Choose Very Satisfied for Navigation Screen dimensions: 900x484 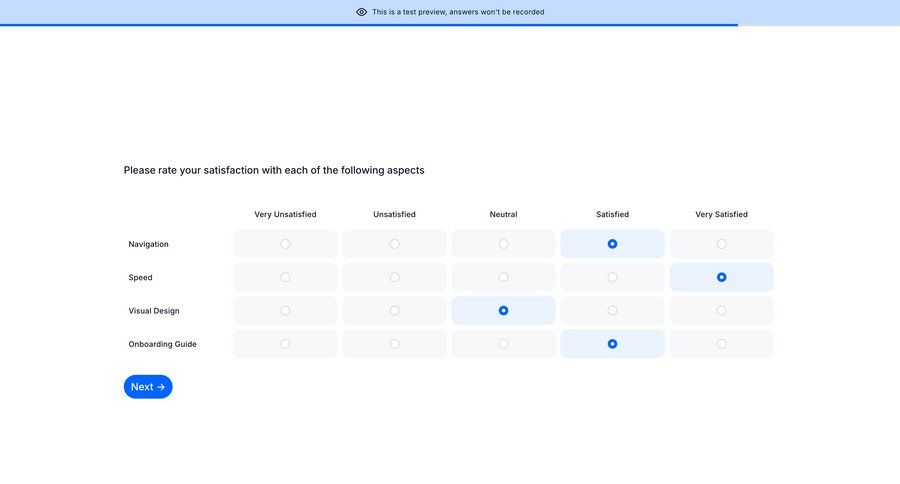pos(721,244)
